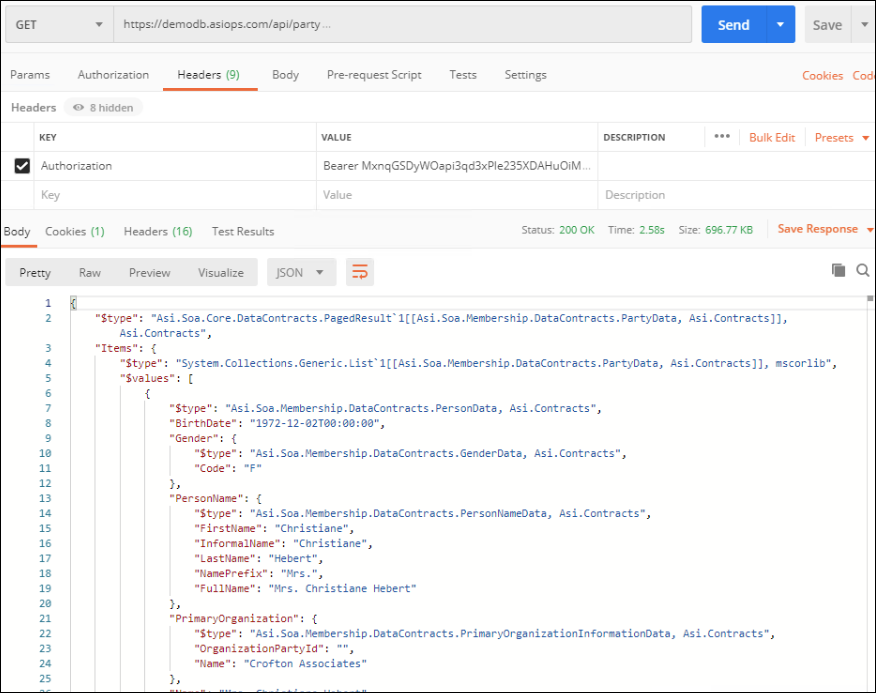876x693 pixels.
Task: Click the request URL field
Action: tap(402, 25)
